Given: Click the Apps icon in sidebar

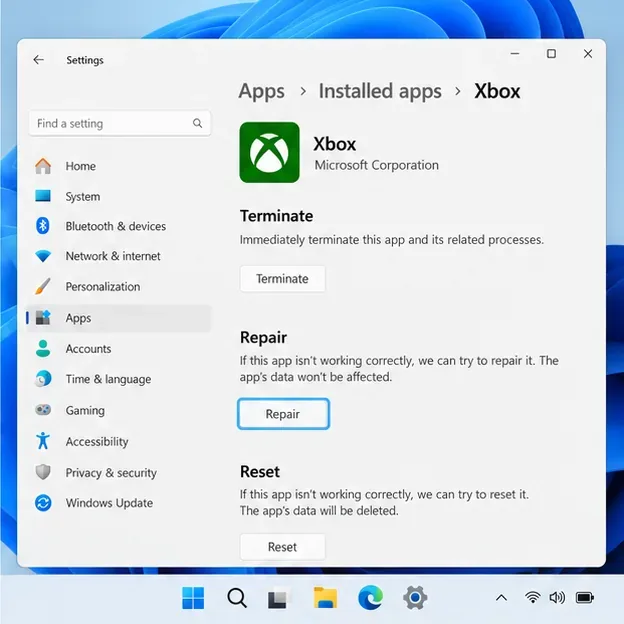Looking at the screenshot, I should coord(43,318).
